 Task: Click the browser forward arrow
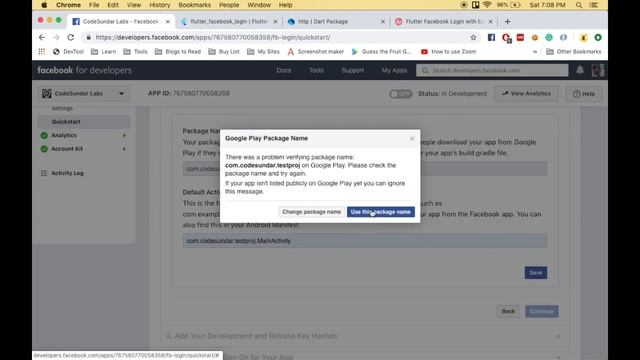[x=56, y=37]
